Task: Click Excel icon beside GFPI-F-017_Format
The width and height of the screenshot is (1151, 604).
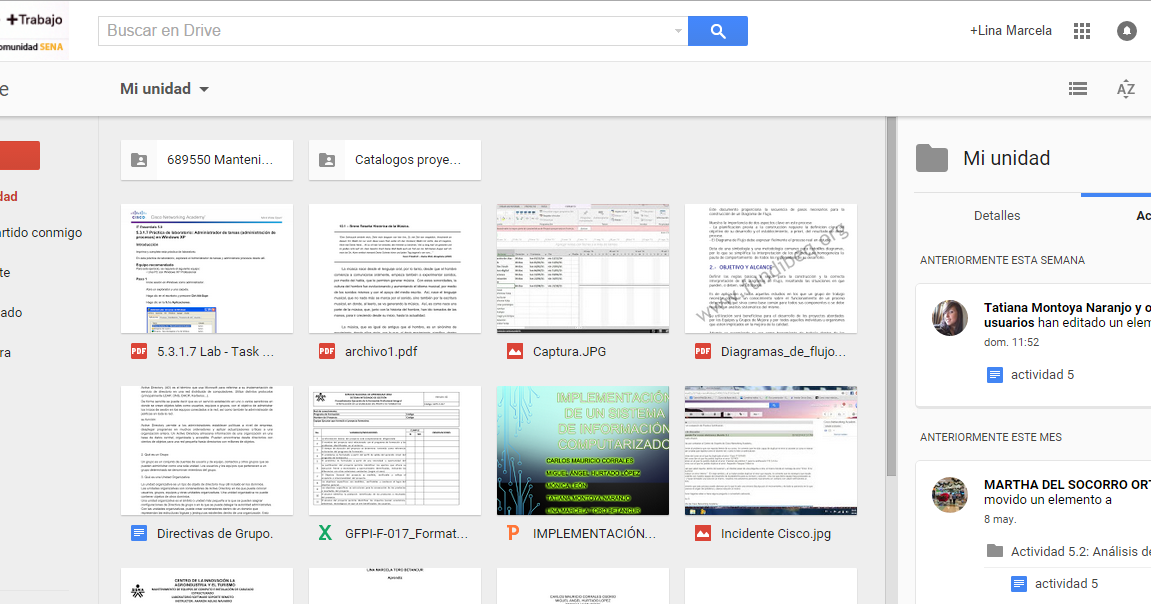Action: pyautogui.click(x=325, y=534)
